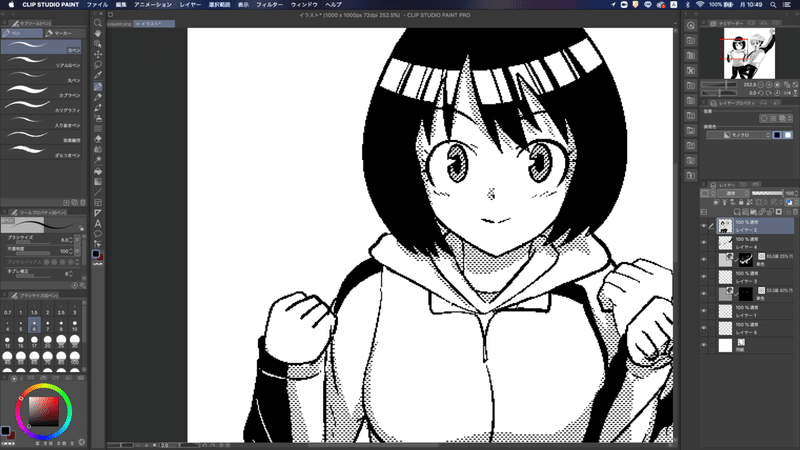The width and height of the screenshot is (800, 450).
Task: Select the Lasso selection tool
Action: click(x=97, y=65)
